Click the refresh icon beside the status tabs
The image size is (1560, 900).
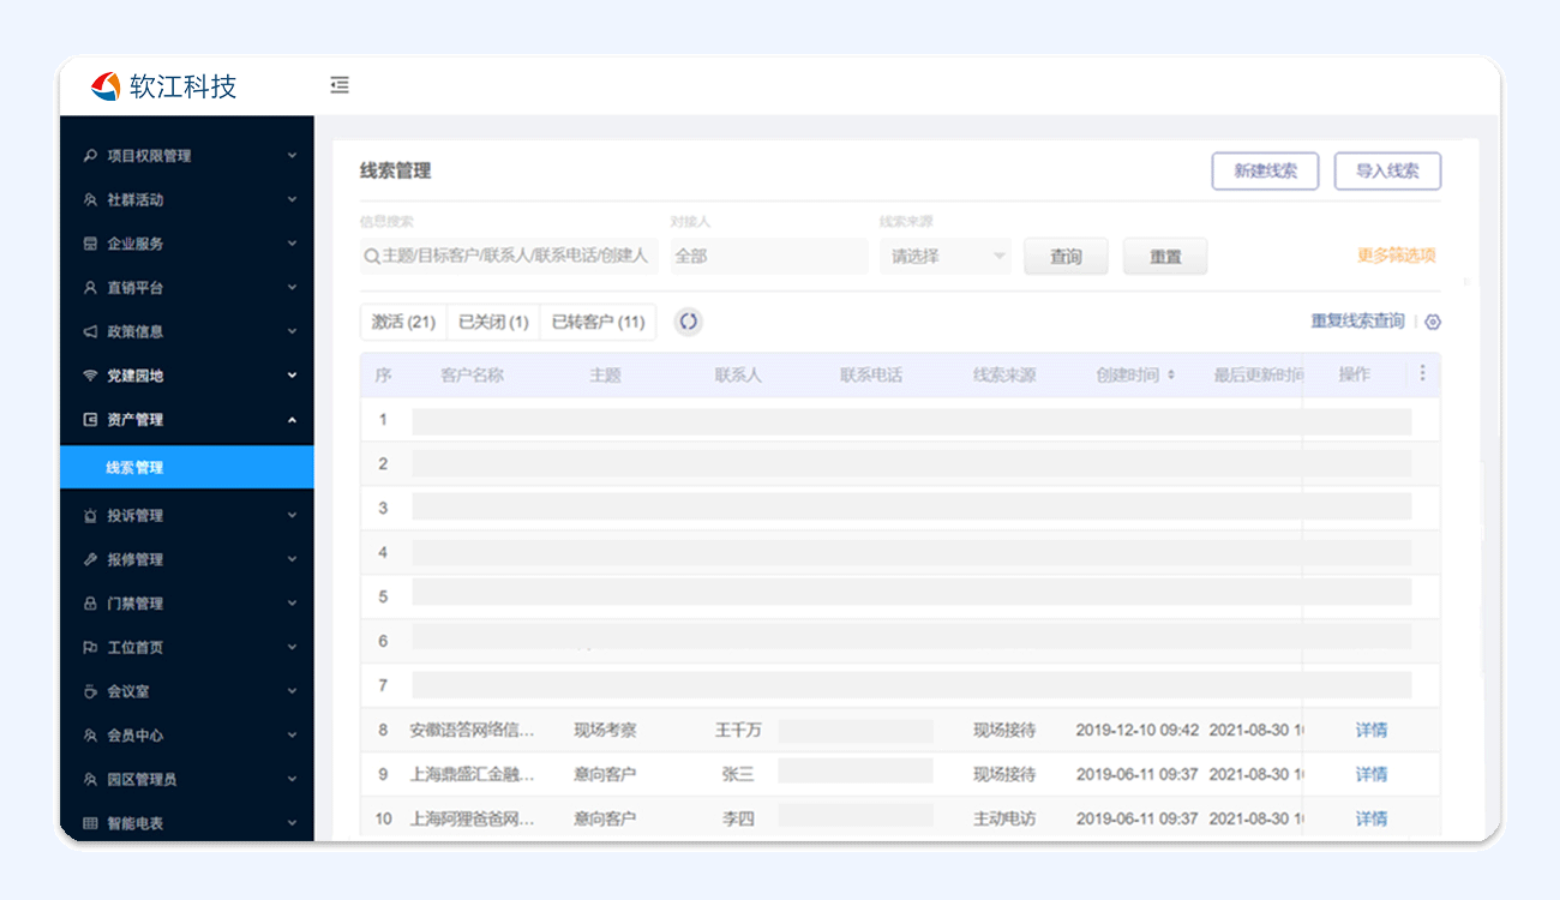point(688,322)
